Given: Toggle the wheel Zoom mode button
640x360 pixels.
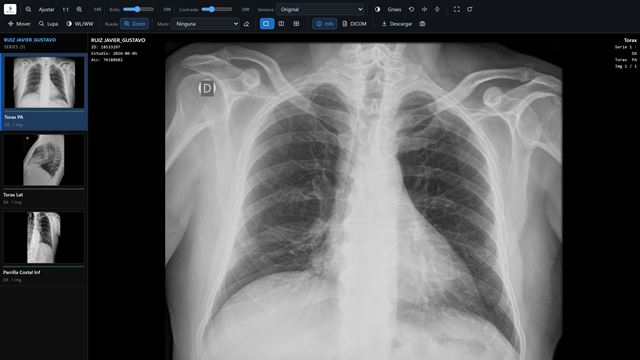Looking at the screenshot, I should pyautogui.click(x=135, y=24).
